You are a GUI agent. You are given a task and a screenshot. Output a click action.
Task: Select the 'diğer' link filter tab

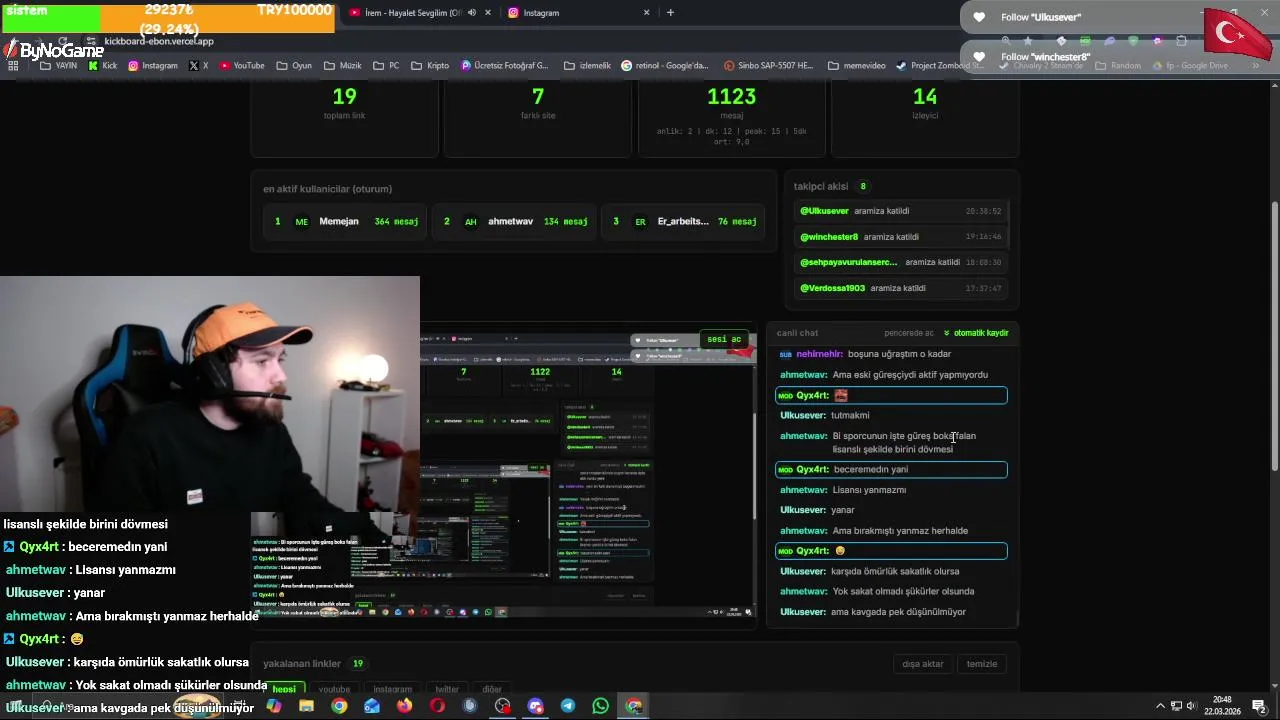pos(492,689)
